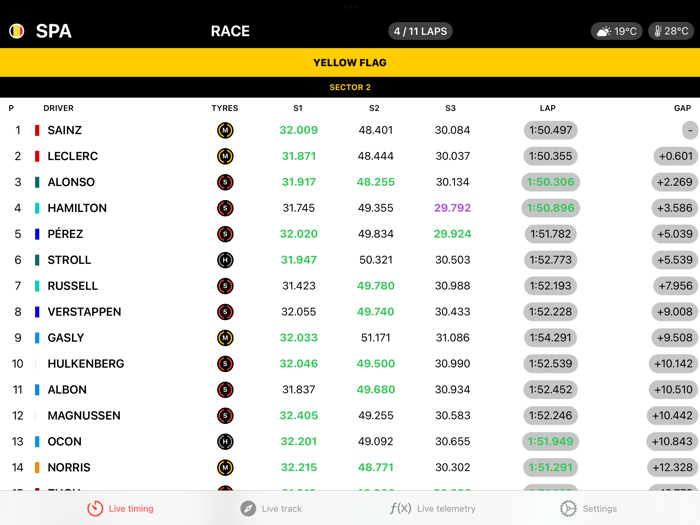
Task: Click Hamilton's soft tyre icon
Action: point(225,208)
